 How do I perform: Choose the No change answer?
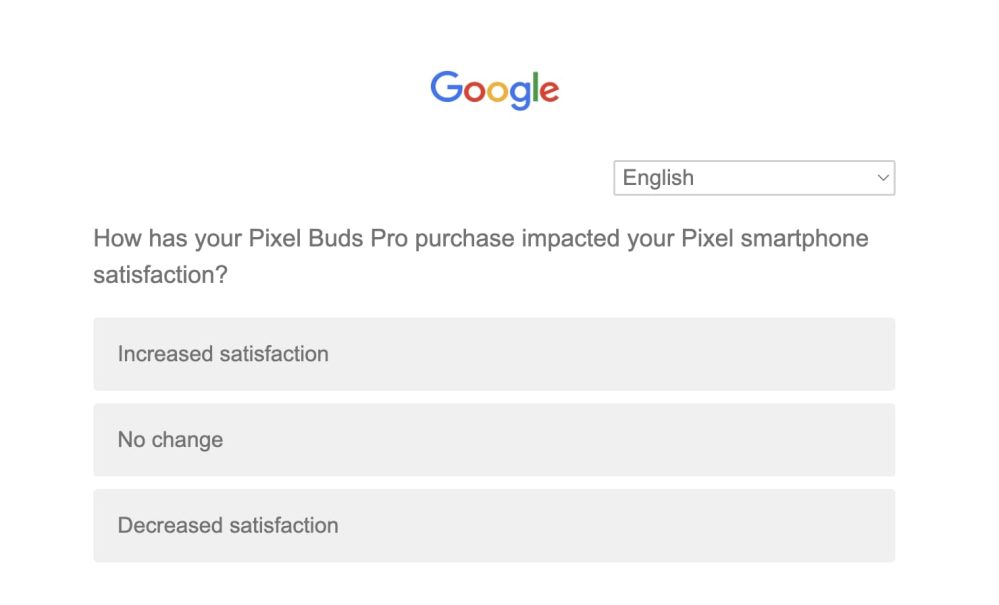click(x=494, y=440)
